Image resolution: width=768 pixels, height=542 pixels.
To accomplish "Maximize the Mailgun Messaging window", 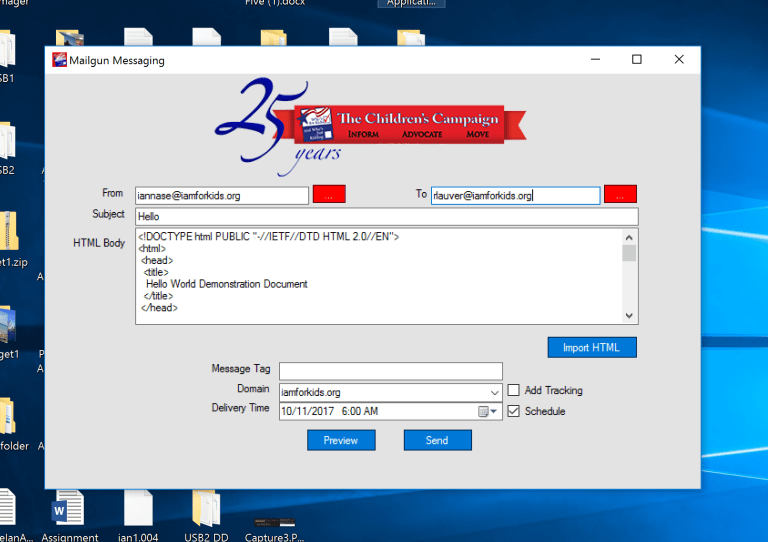I will coord(637,60).
